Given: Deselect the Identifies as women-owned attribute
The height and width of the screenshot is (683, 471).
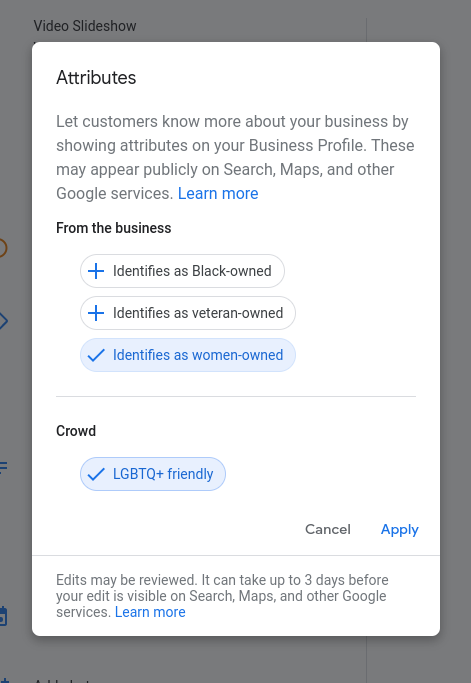Looking at the screenshot, I should (x=188, y=355).
